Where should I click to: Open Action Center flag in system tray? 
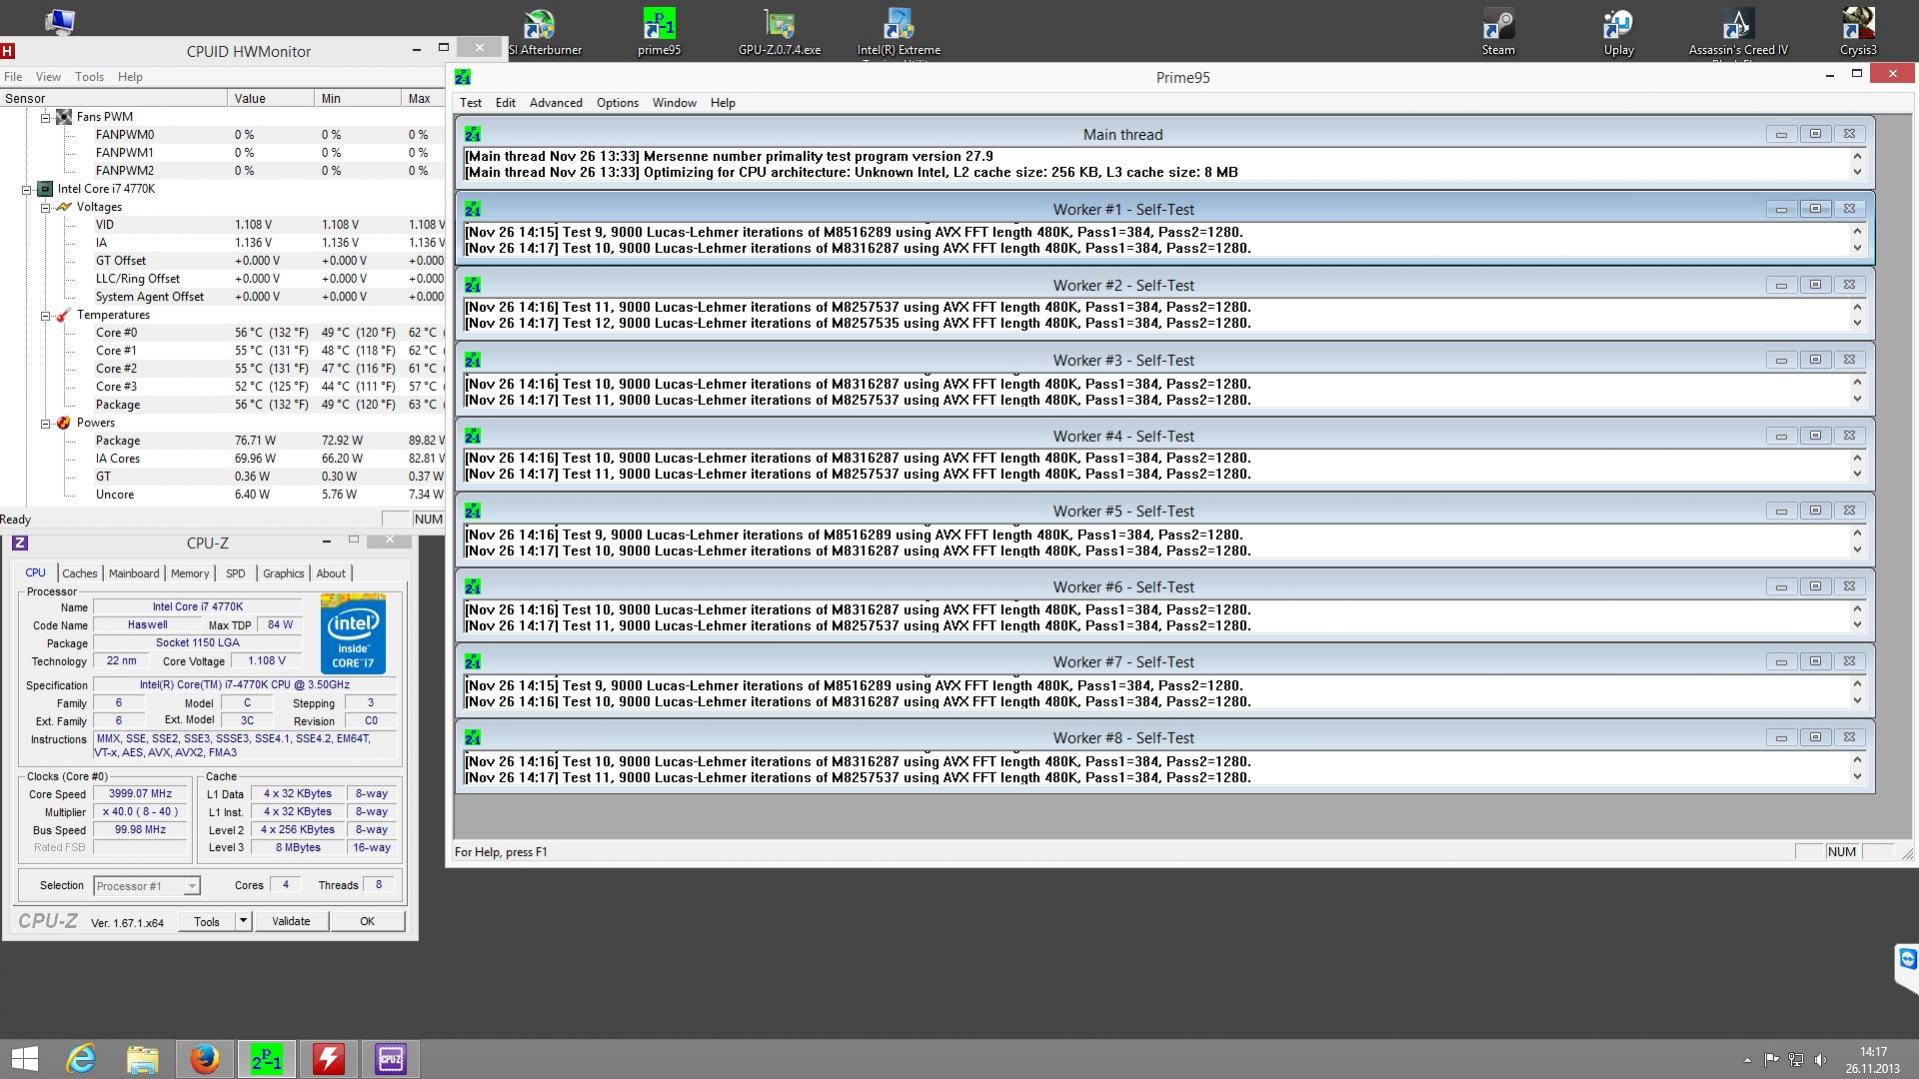coord(1771,1059)
